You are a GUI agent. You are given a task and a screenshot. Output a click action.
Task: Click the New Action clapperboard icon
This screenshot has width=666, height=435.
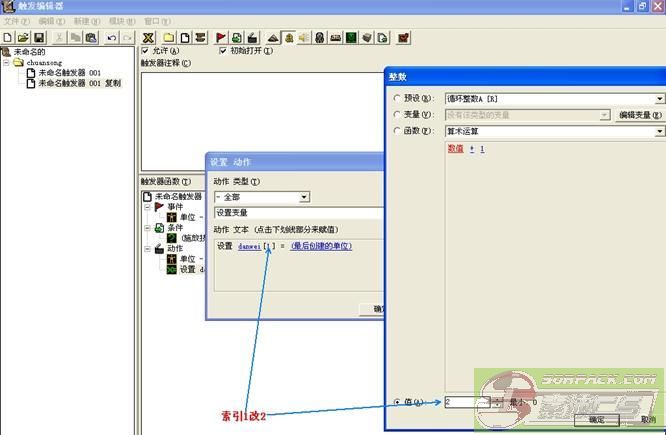click(x=251, y=37)
